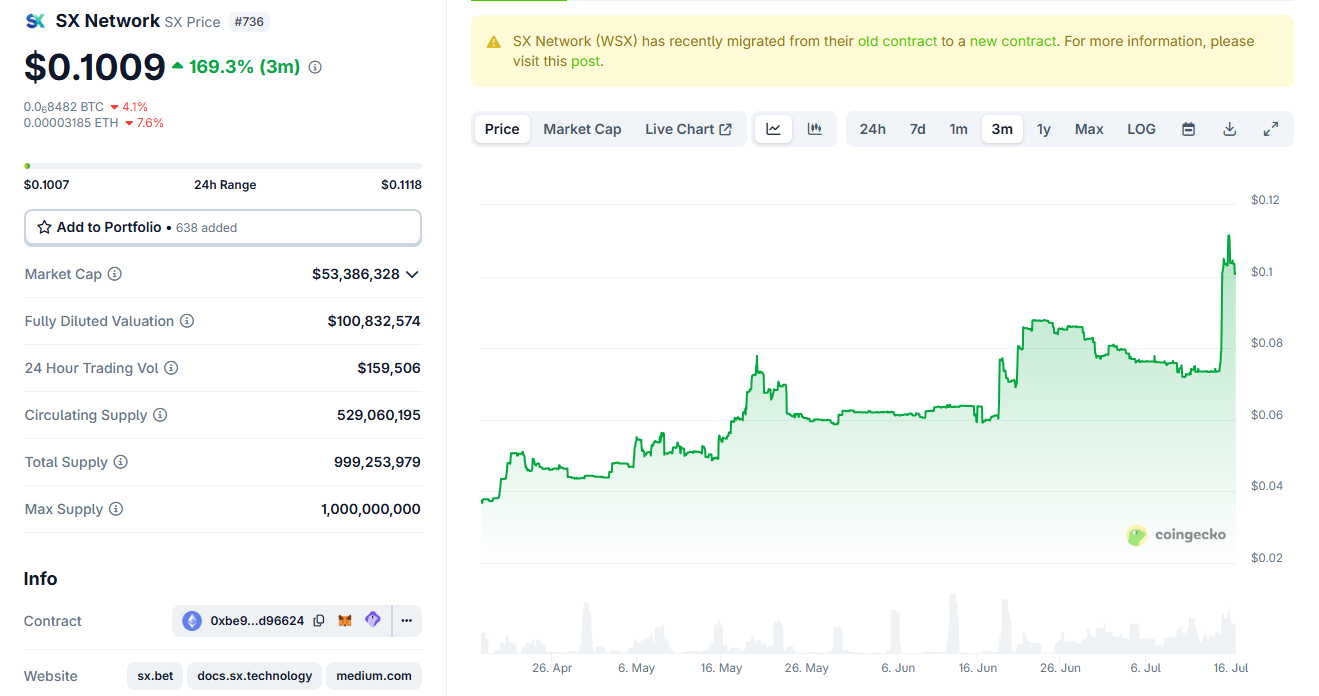Show Max Supply info tooltip

click(x=116, y=509)
